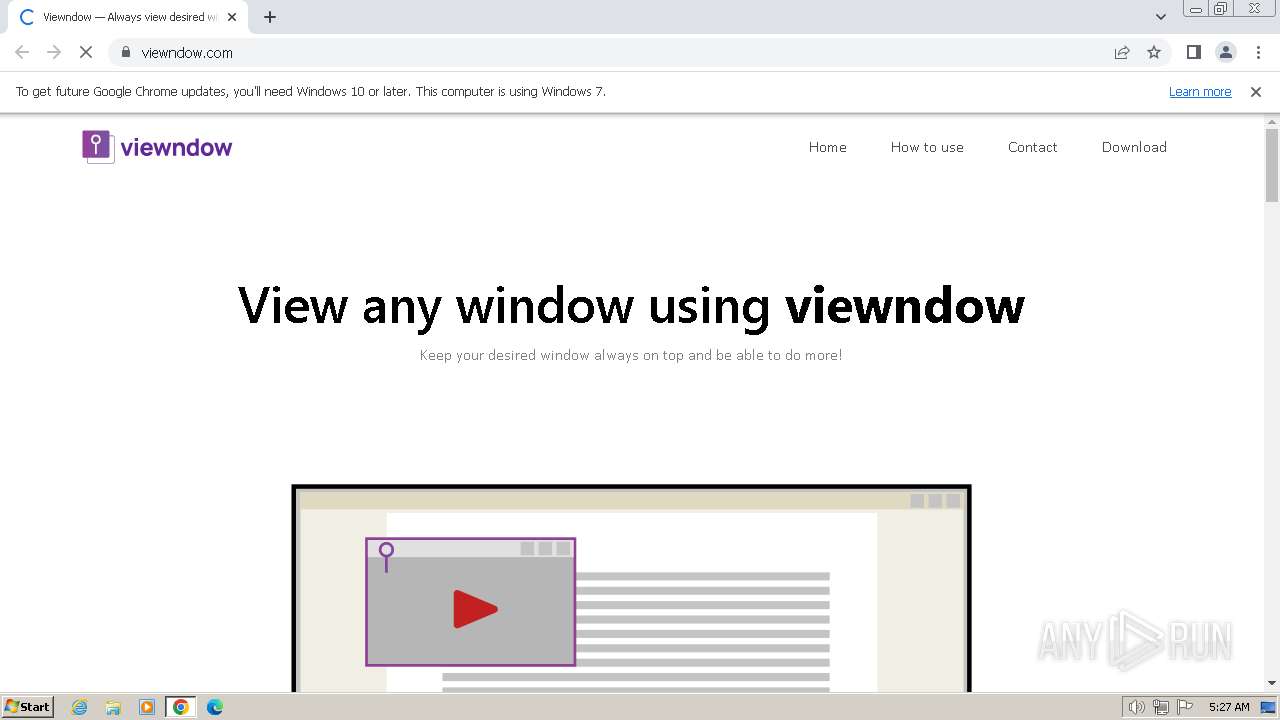Open File Explorer from taskbar
Viewport: 1280px width, 720px height.
113,707
